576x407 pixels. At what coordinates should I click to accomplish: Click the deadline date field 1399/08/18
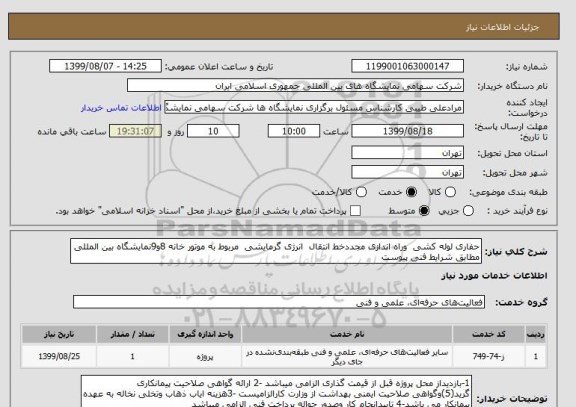407,131
